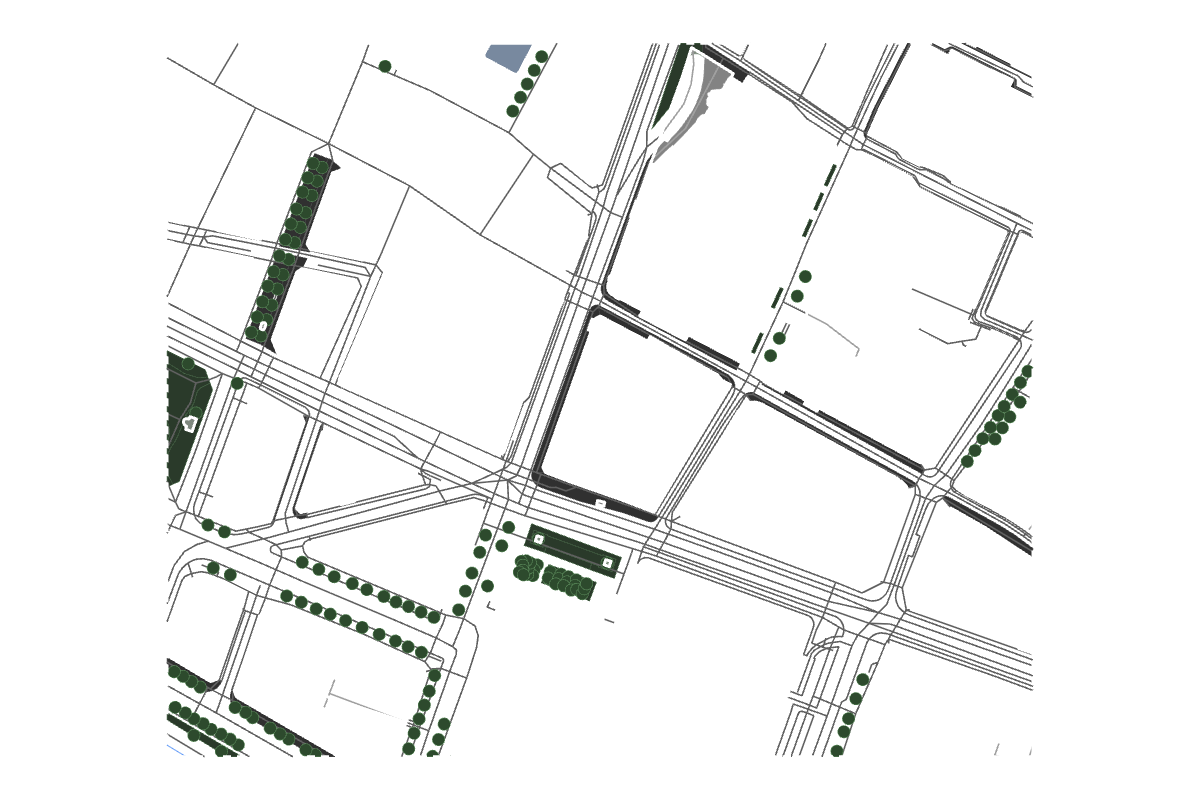Click the white marker in the long diagonal tree strip

(x=263, y=326)
